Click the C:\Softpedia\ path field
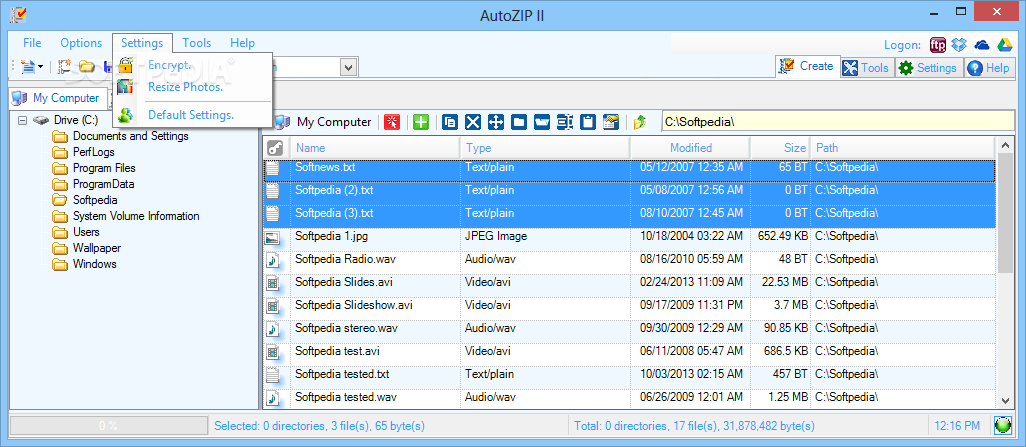The image size is (1026, 447). click(x=838, y=122)
